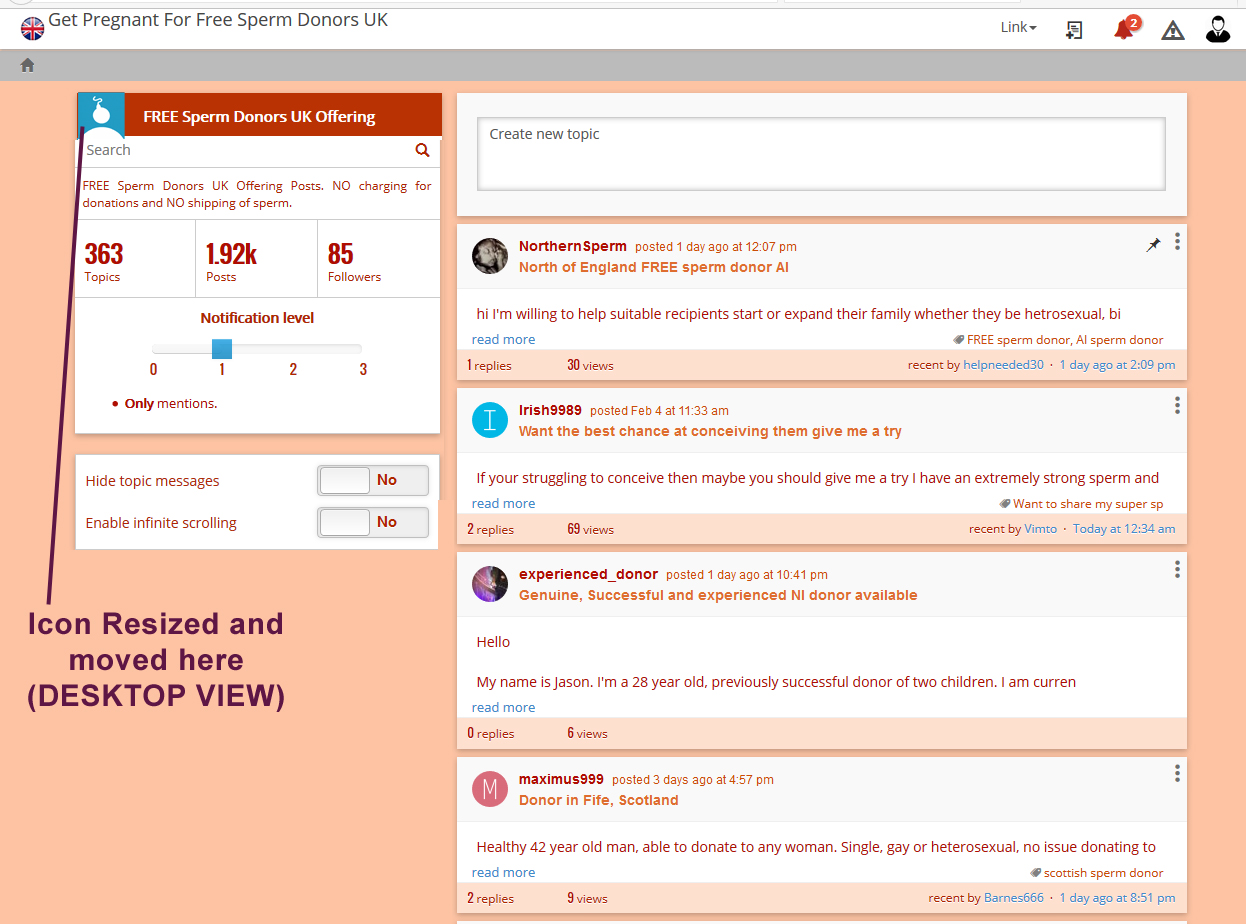
Task: Click the UK flag site logo
Action: coord(33,28)
